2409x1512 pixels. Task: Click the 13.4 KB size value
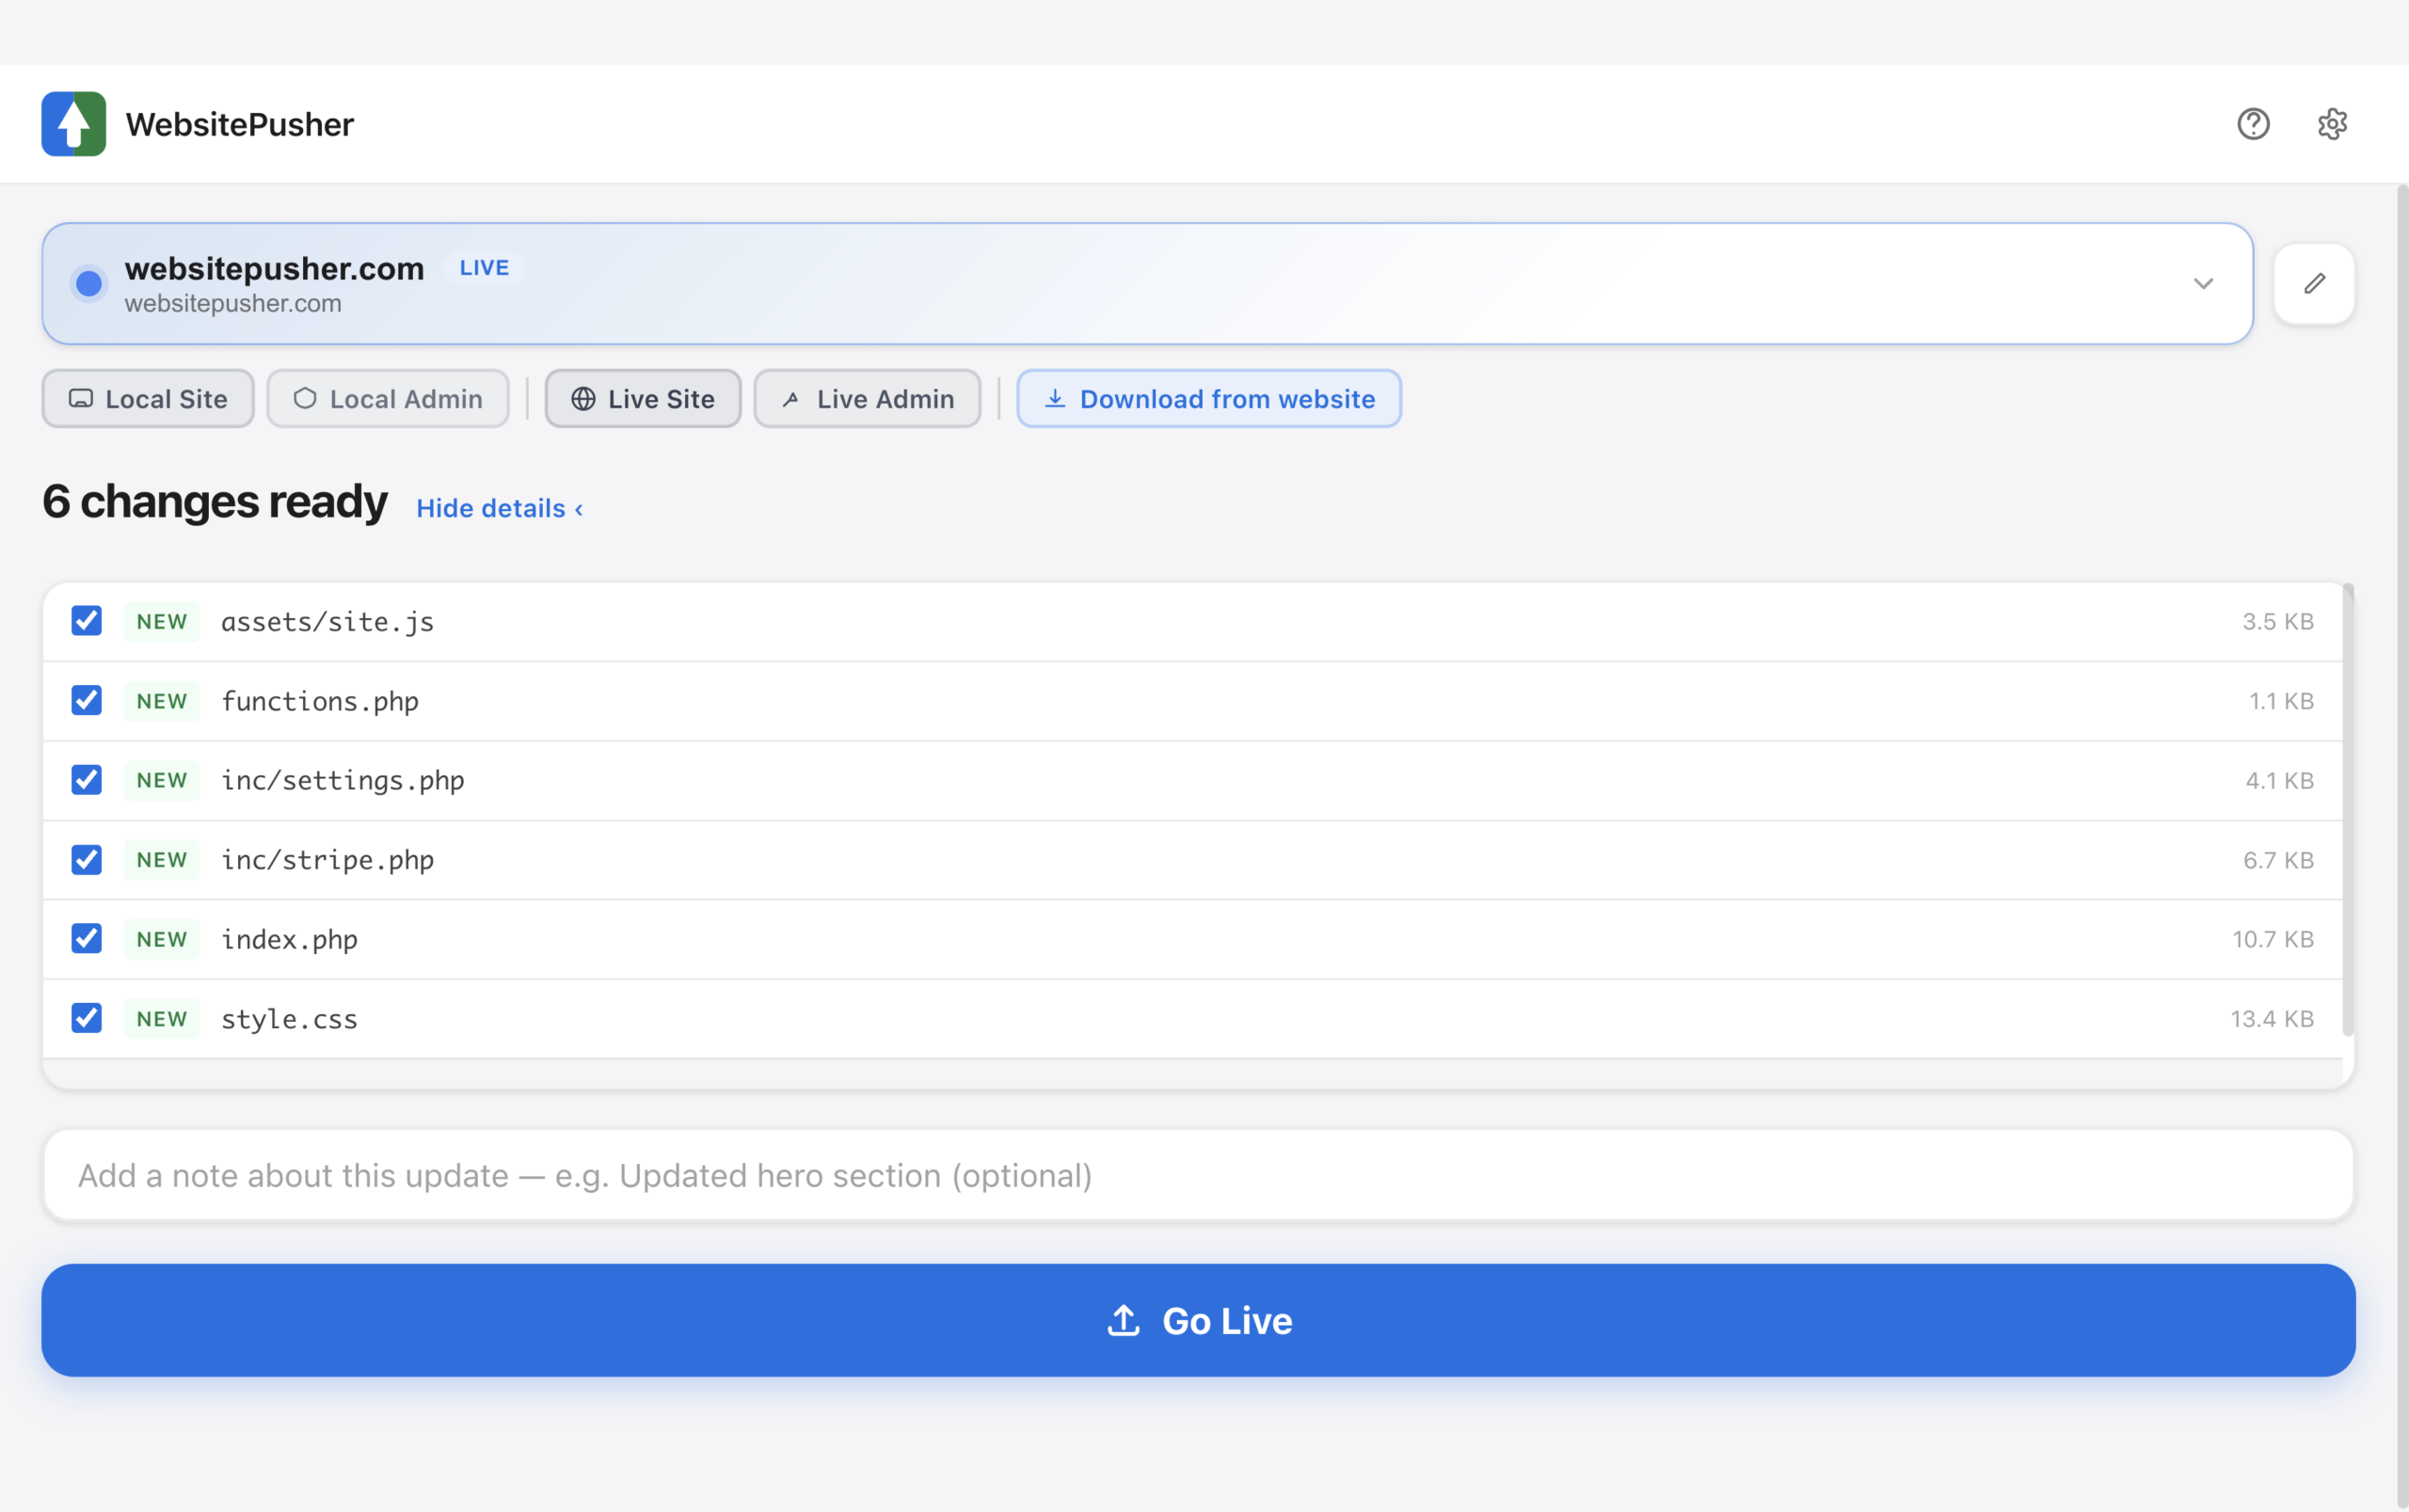tap(2272, 1019)
